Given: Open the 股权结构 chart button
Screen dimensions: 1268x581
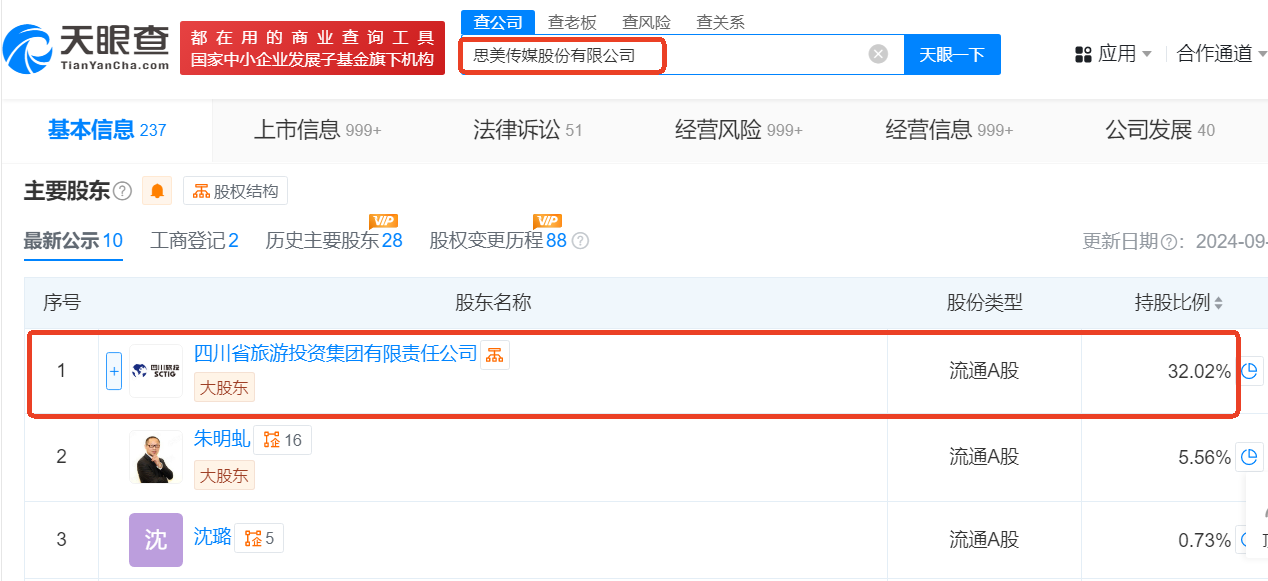Looking at the screenshot, I should [x=235, y=191].
